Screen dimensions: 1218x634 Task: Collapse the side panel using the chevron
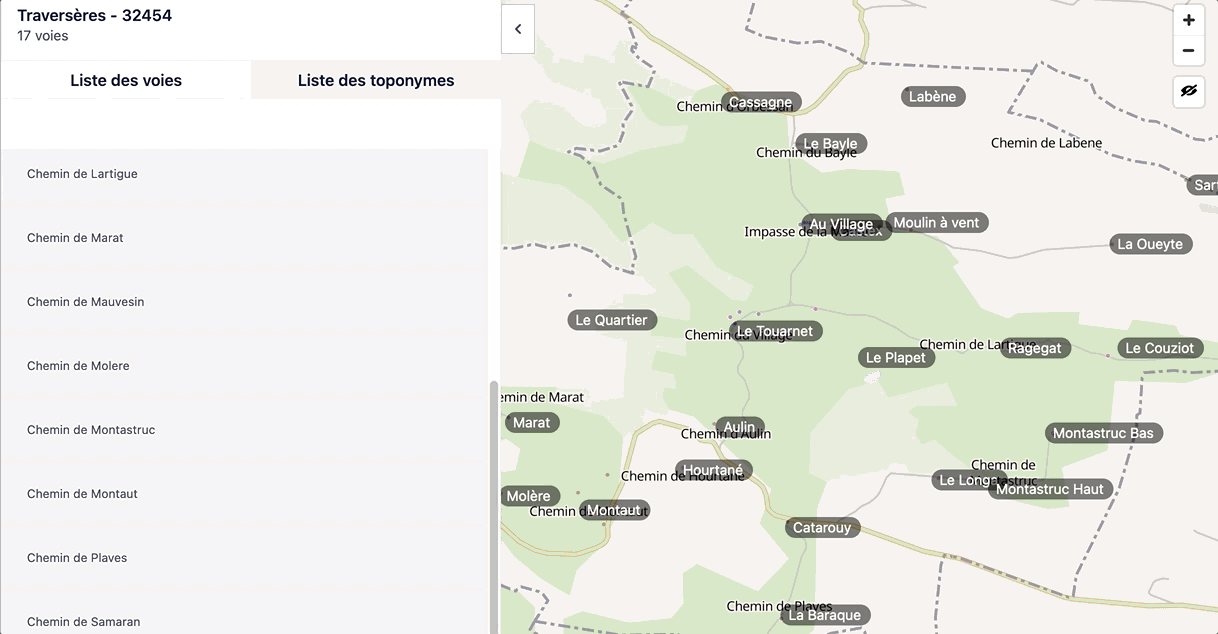point(518,29)
